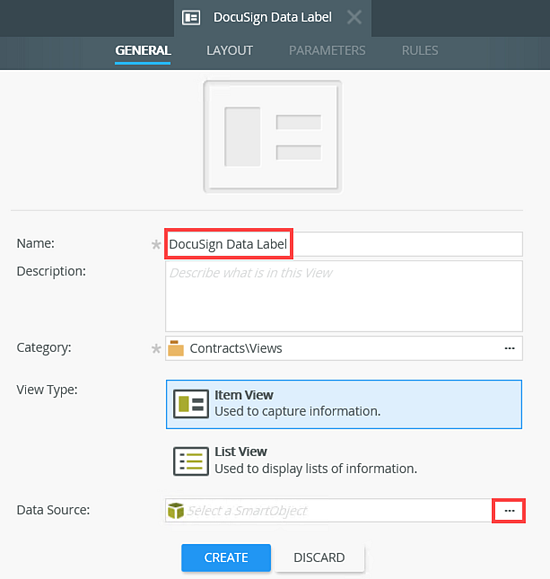Open the Data Source ellipsis picker
Image resolution: width=550 pixels, height=579 pixels.
click(510, 511)
